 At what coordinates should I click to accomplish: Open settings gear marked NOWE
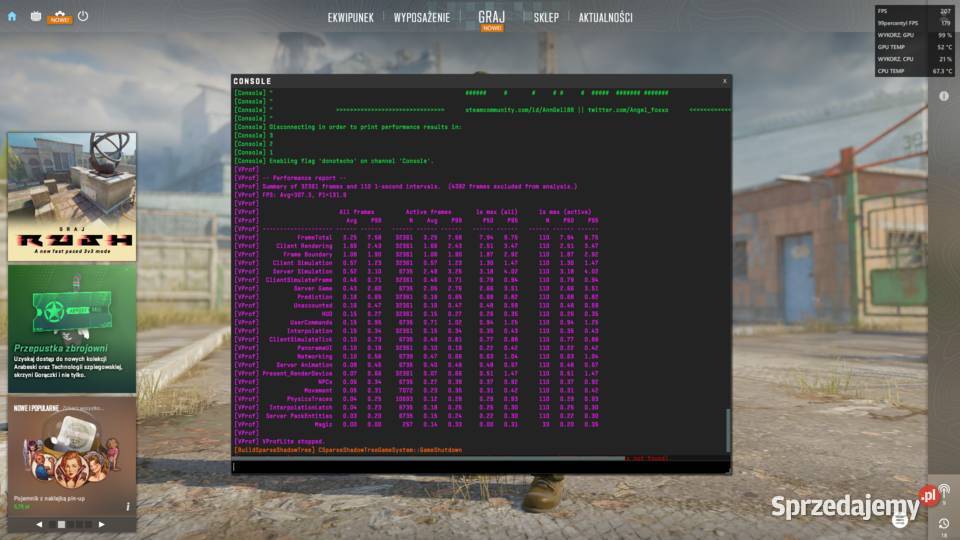(x=59, y=17)
